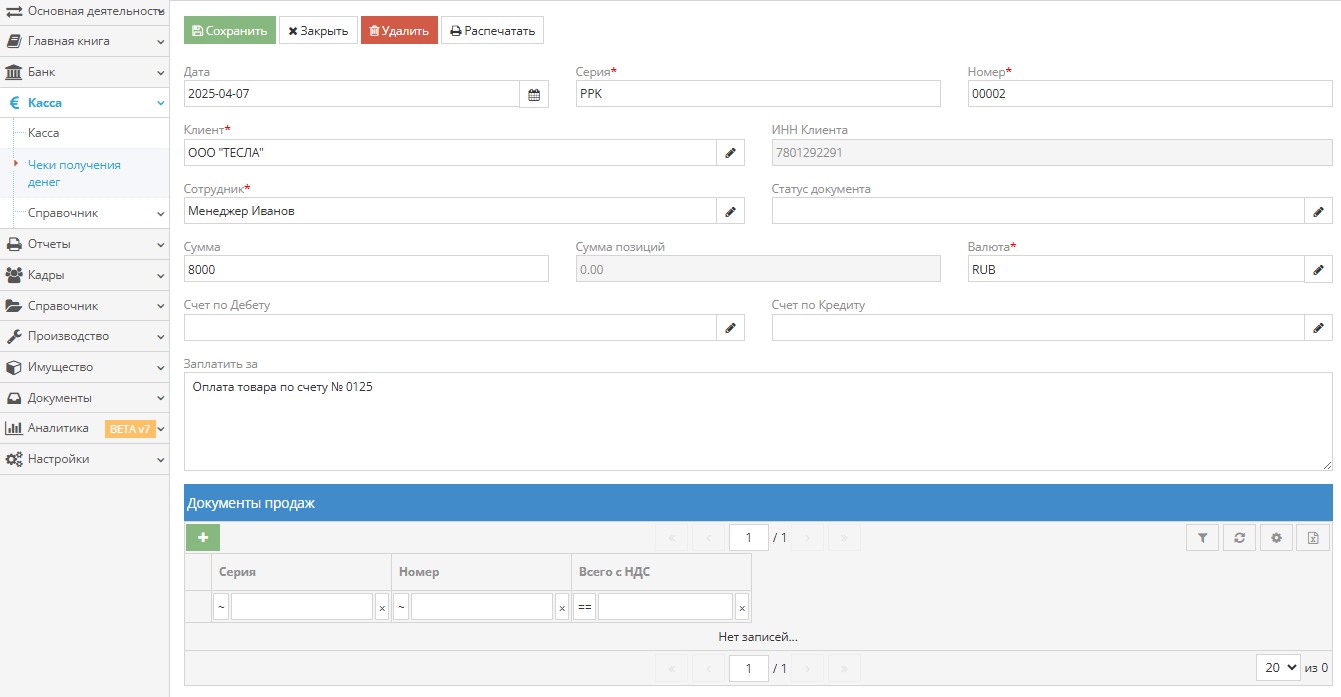Screen dimensions: 1341x697
Task: Click the pencil icon beside Валюта
Action: tap(1318, 269)
